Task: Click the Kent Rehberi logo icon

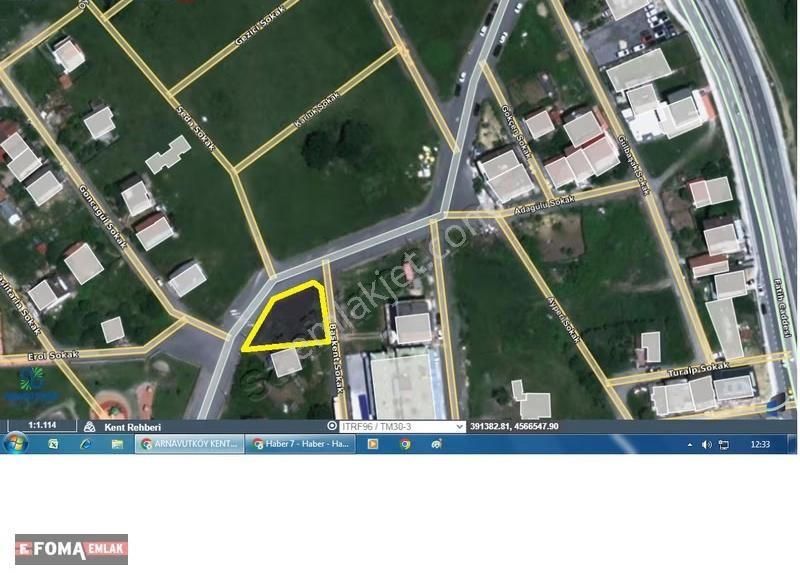Action: pyautogui.click(x=89, y=426)
